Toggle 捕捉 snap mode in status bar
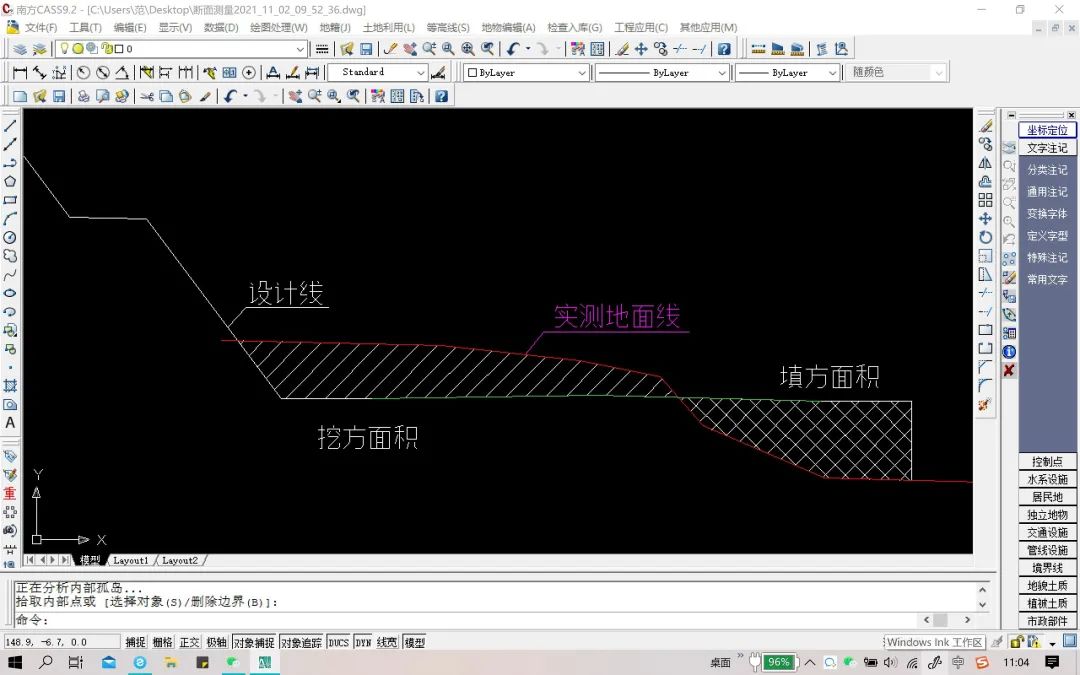This screenshot has width=1080, height=675. (136, 643)
